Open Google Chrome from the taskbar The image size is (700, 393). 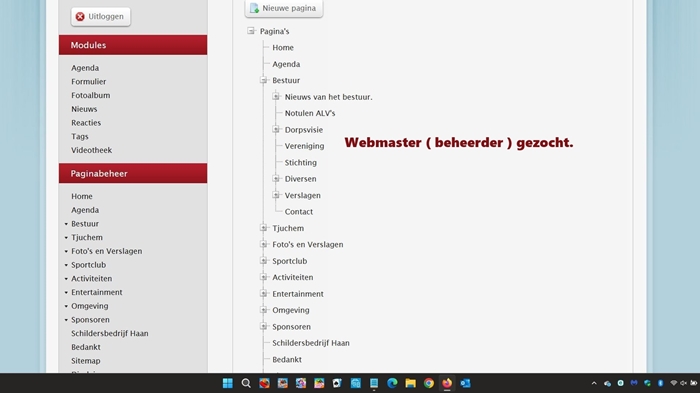[429, 383]
